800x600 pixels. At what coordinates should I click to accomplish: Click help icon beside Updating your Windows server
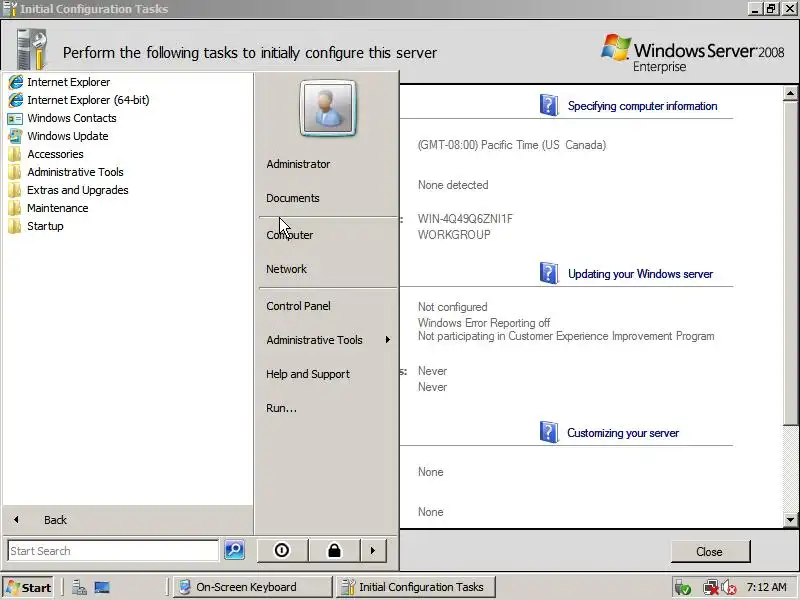point(549,273)
